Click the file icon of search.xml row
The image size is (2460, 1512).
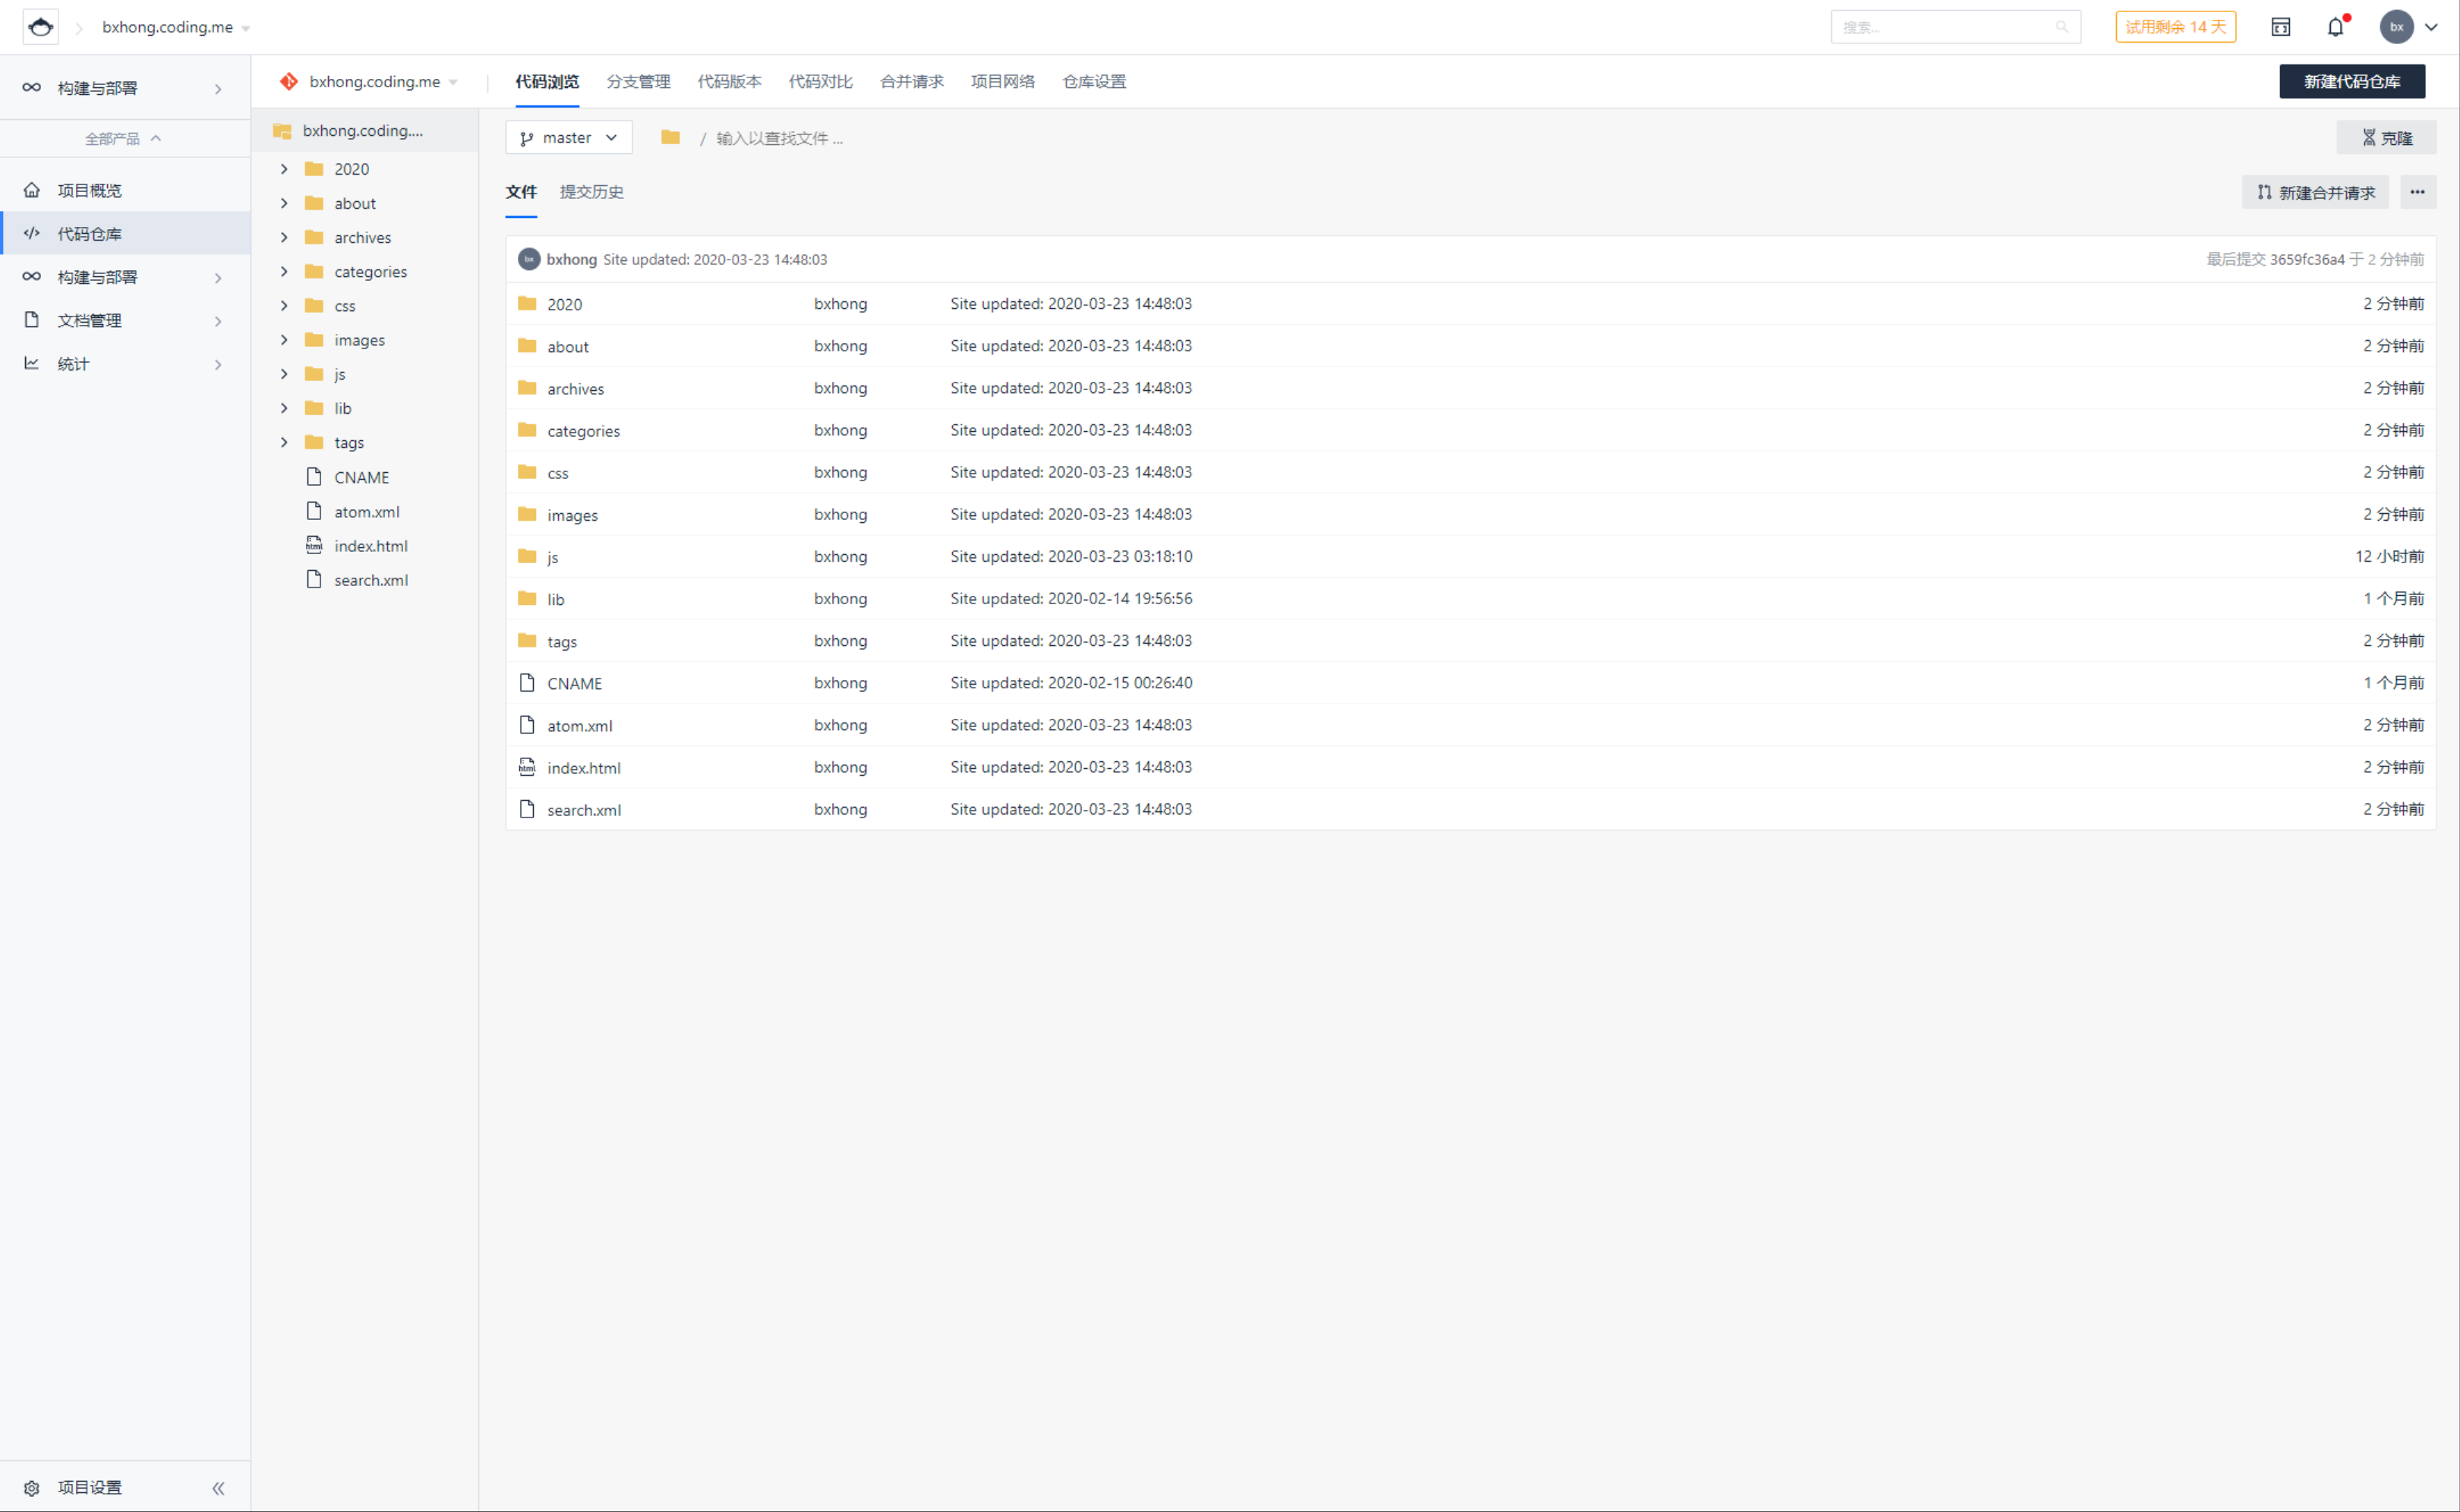tap(527, 809)
